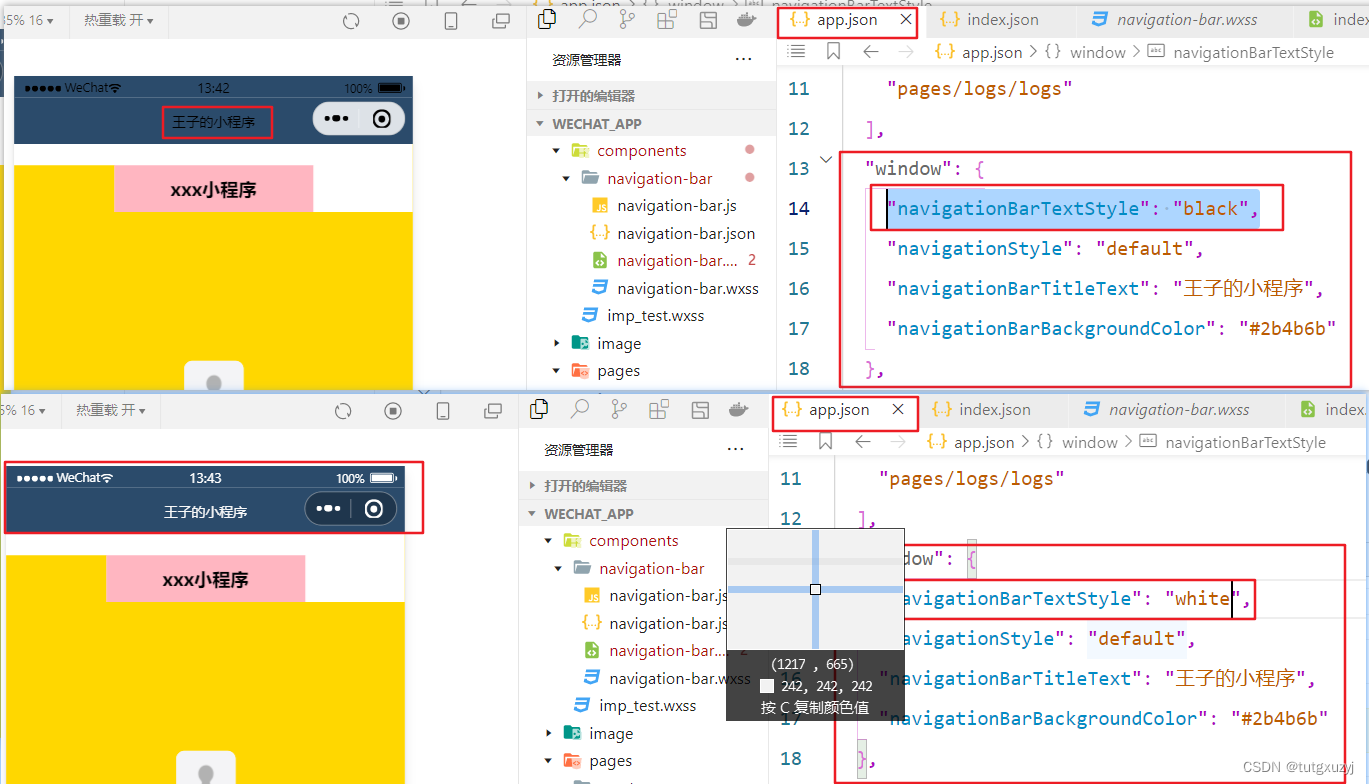Open navigation-bar.js in the upper explorer
The image size is (1369, 784).
(677, 206)
